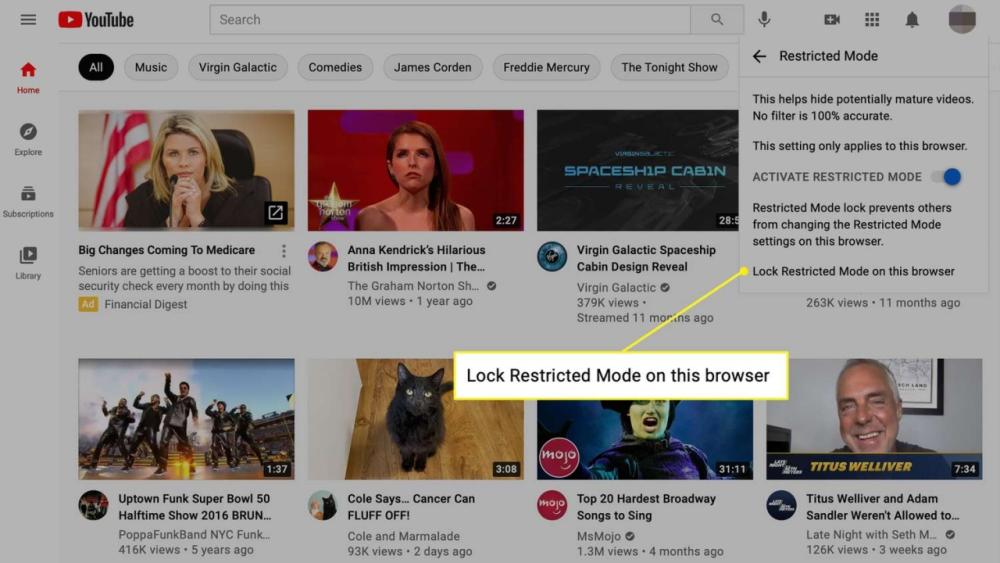This screenshot has width=1000, height=563.
Task: Open The Graham Norton Show channel avatar
Action: [323, 257]
